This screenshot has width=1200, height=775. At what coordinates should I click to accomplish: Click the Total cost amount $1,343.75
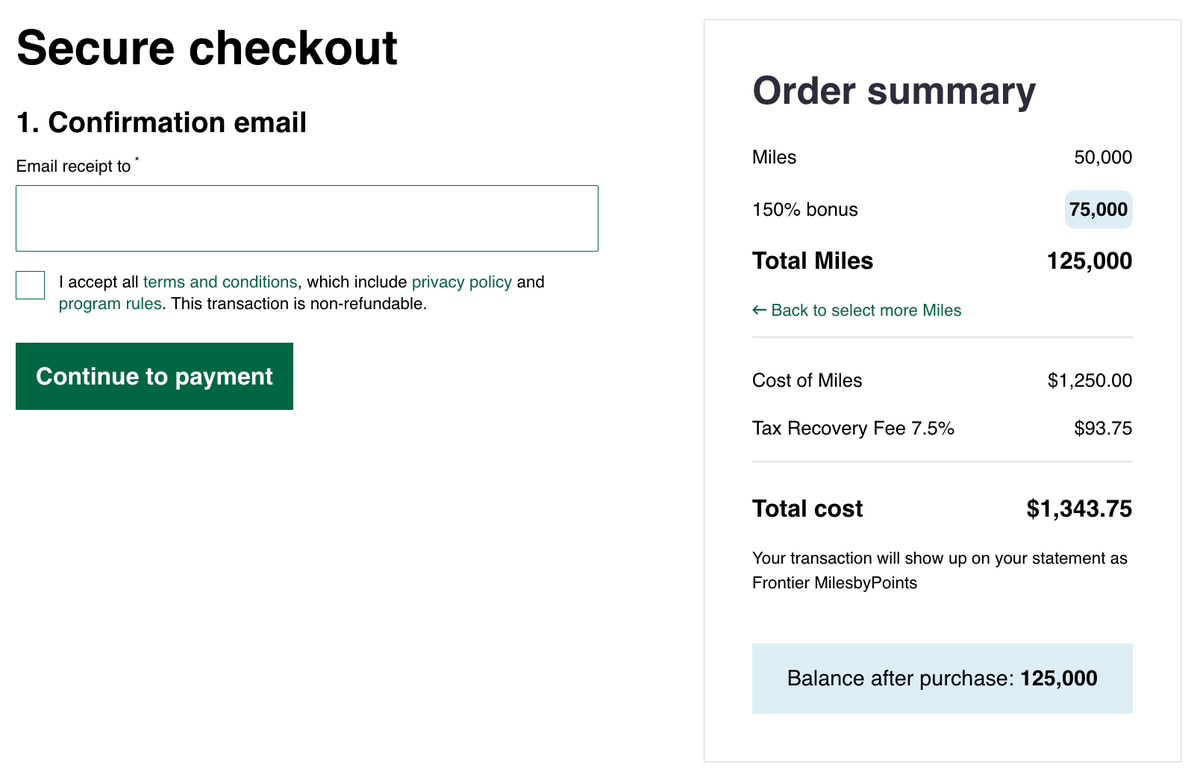[1078, 508]
